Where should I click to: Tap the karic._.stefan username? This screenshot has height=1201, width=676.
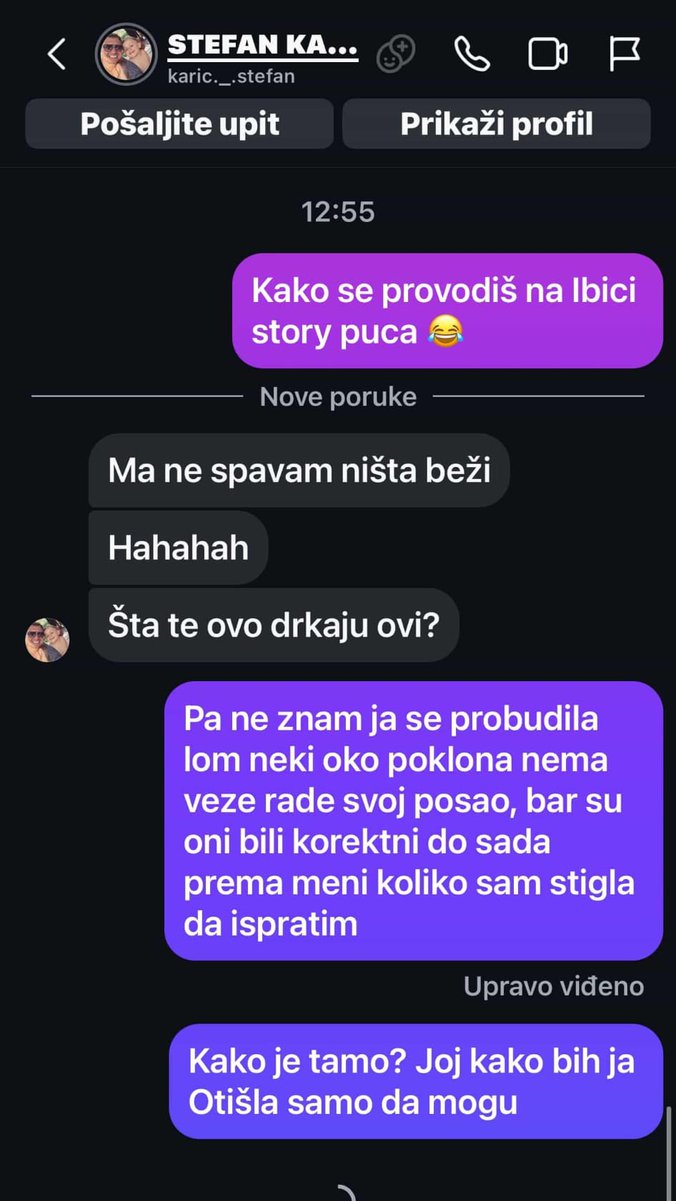[x=231, y=76]
